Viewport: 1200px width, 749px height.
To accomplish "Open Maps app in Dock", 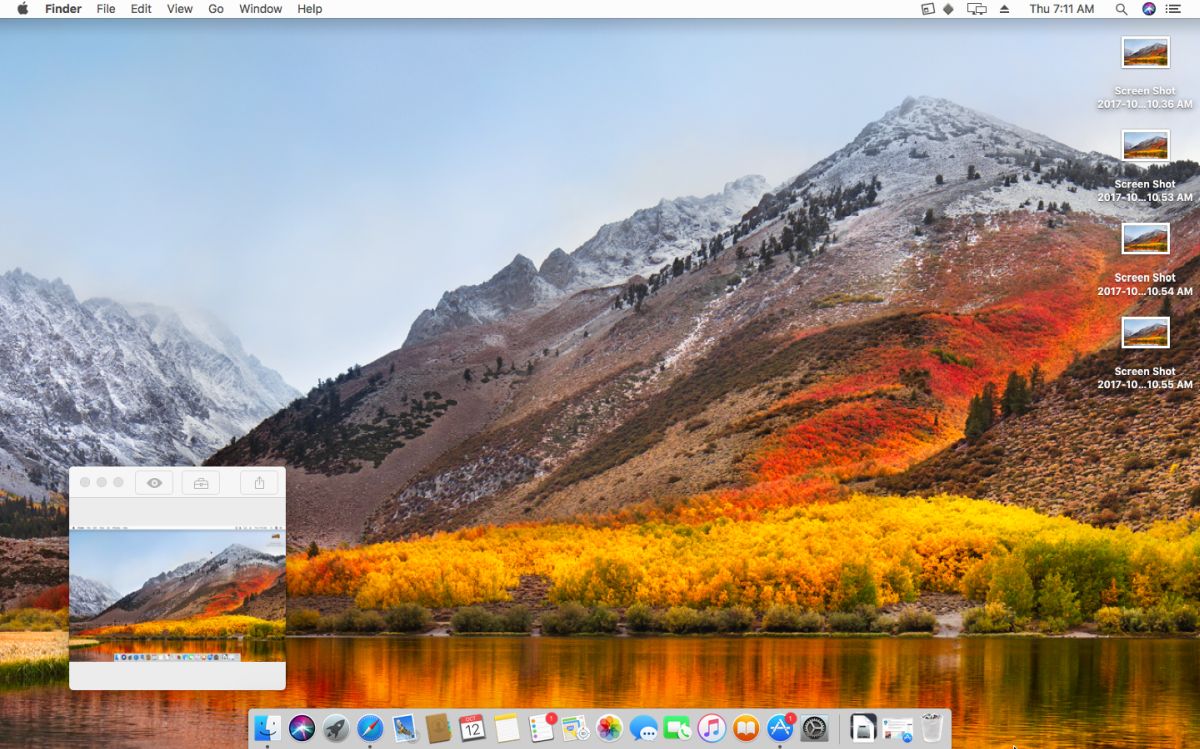I will tap(575, 728).
